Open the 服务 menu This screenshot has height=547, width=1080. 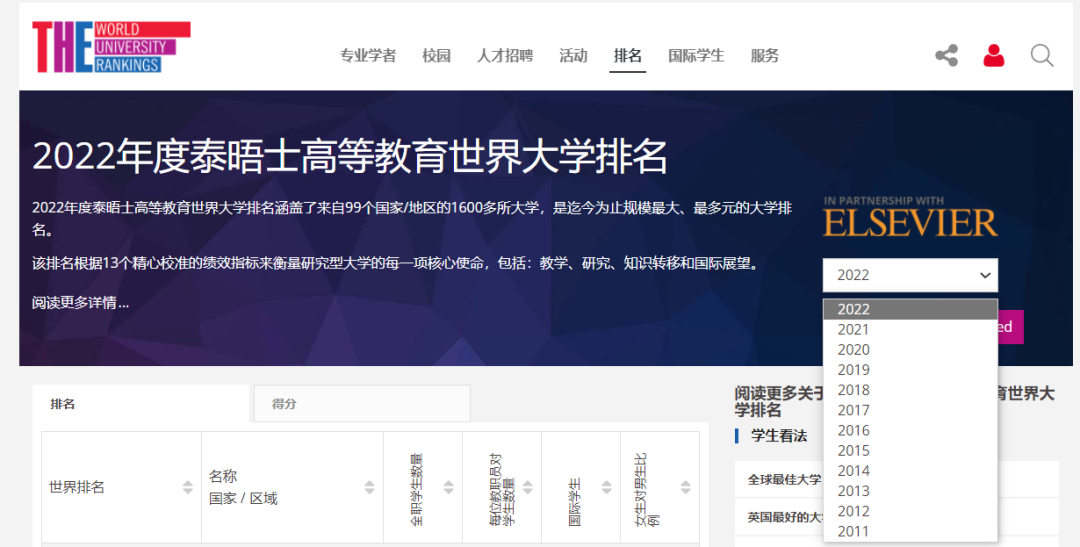(x=765, y=56)
